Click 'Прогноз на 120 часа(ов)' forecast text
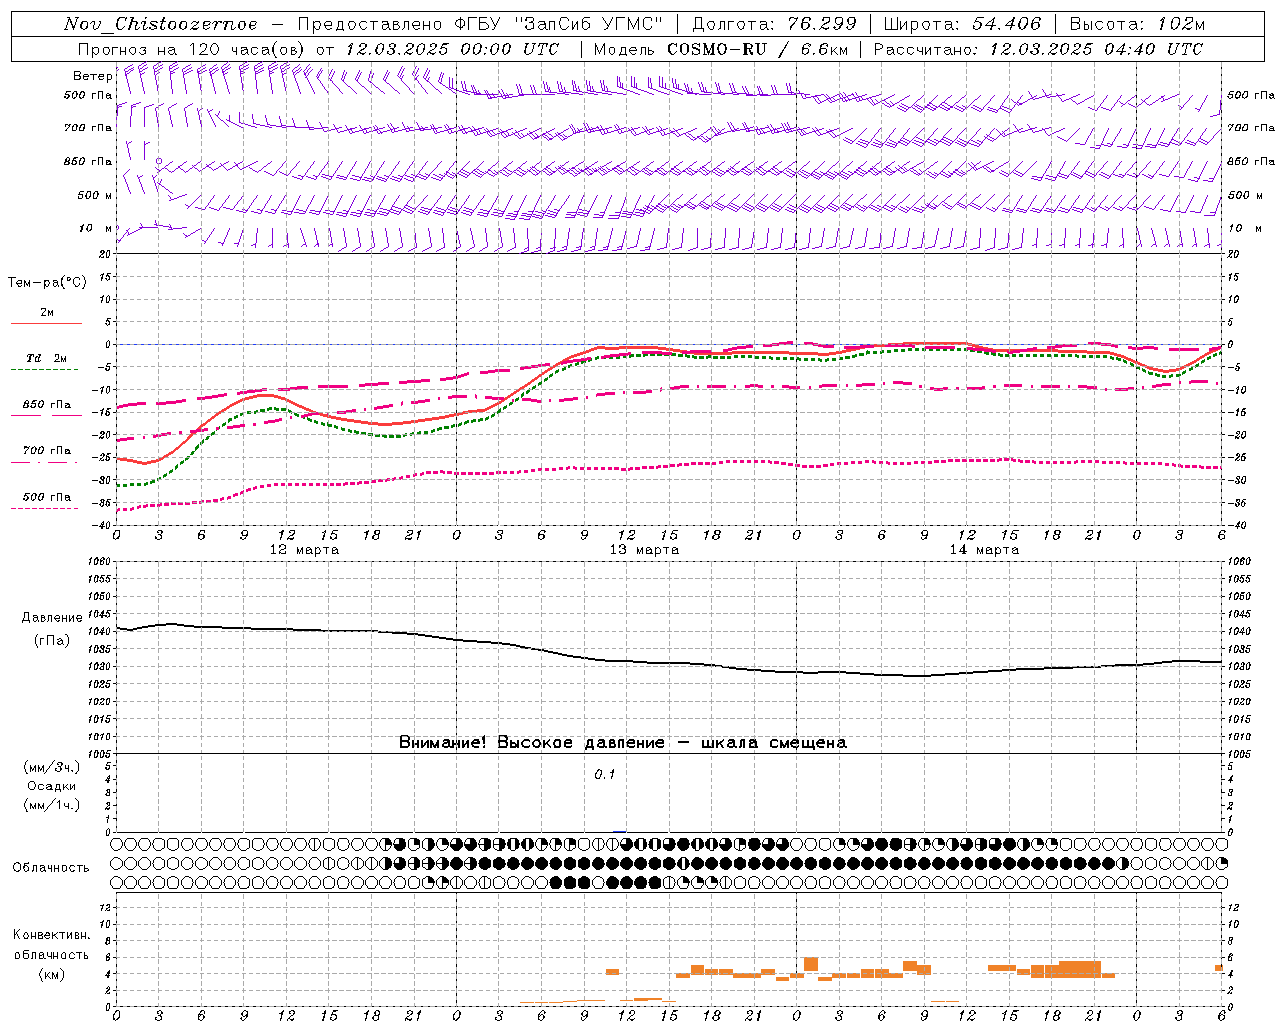1280x1024 pixels. click(x=192, y=49)
